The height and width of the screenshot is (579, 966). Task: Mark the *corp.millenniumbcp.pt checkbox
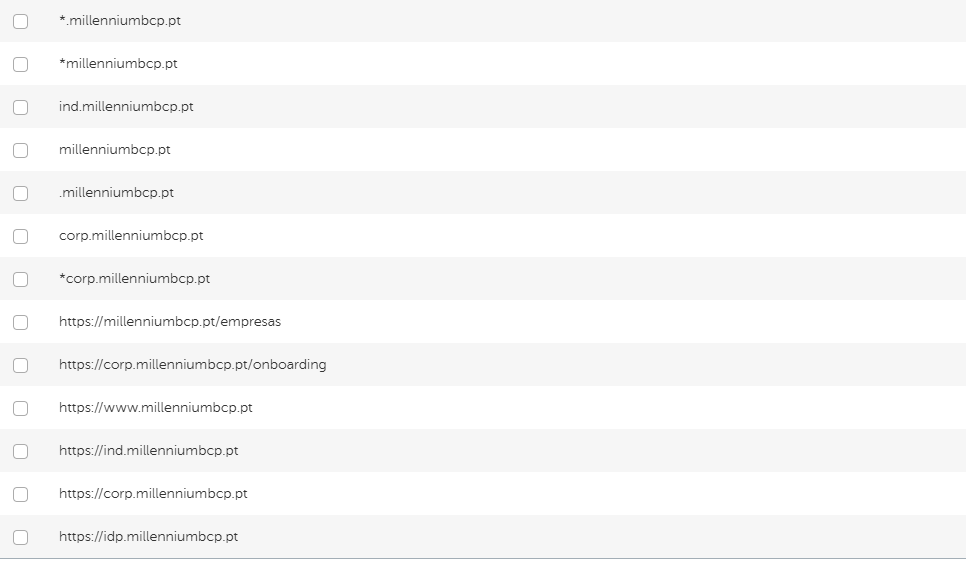coord(20,279)
